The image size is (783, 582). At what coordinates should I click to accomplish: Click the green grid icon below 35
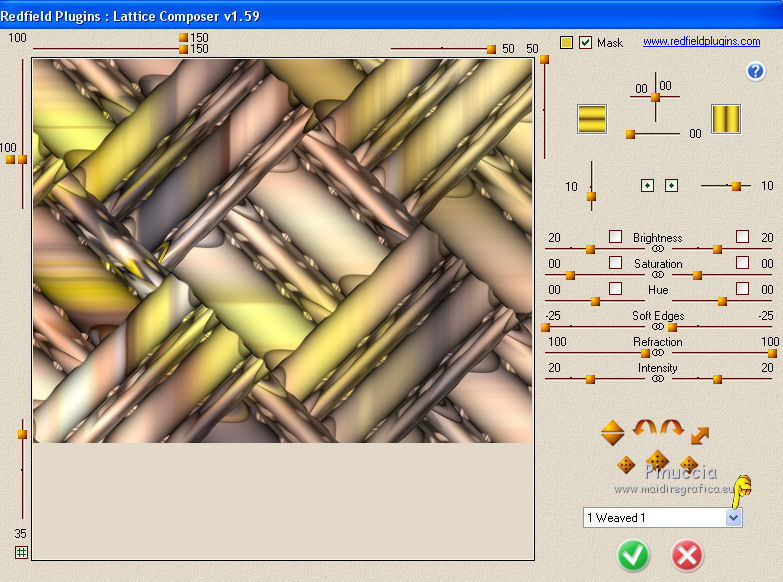click(x=21, y=553)
